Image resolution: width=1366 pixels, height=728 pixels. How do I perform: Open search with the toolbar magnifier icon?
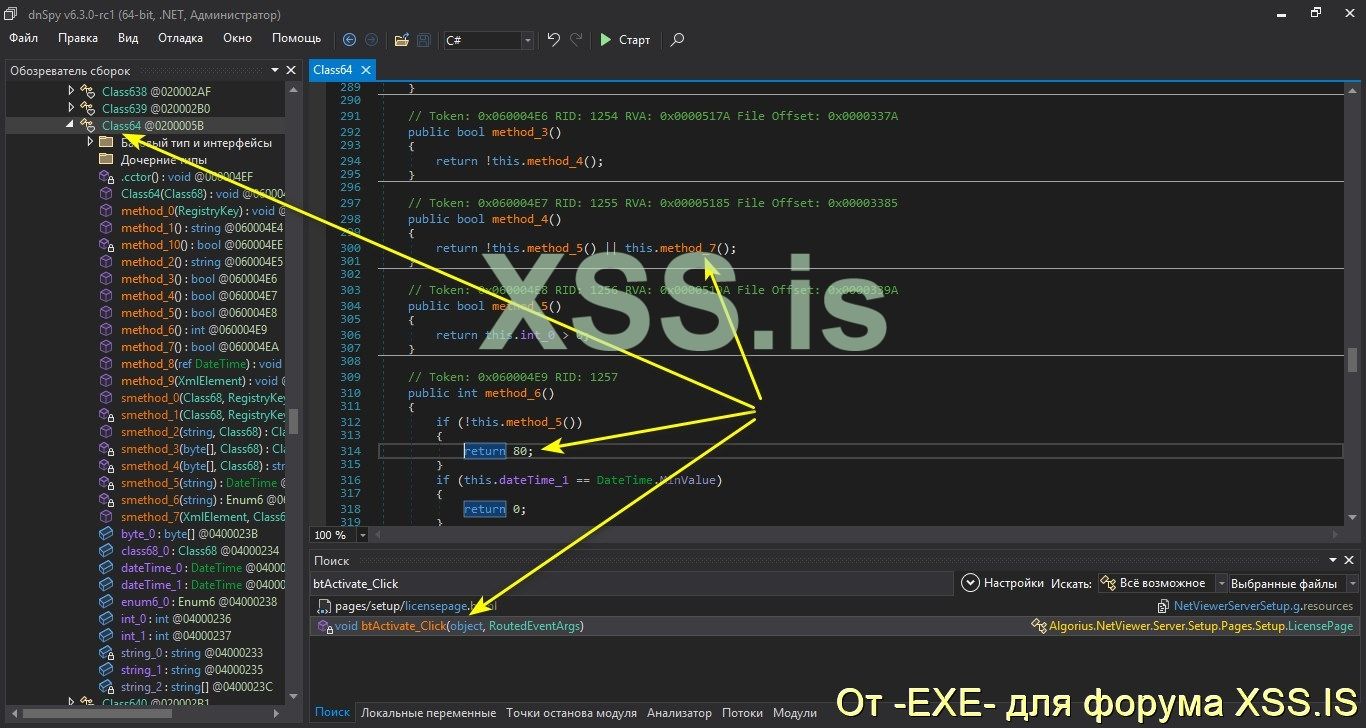pyautogui.click(x=677, y=40)
